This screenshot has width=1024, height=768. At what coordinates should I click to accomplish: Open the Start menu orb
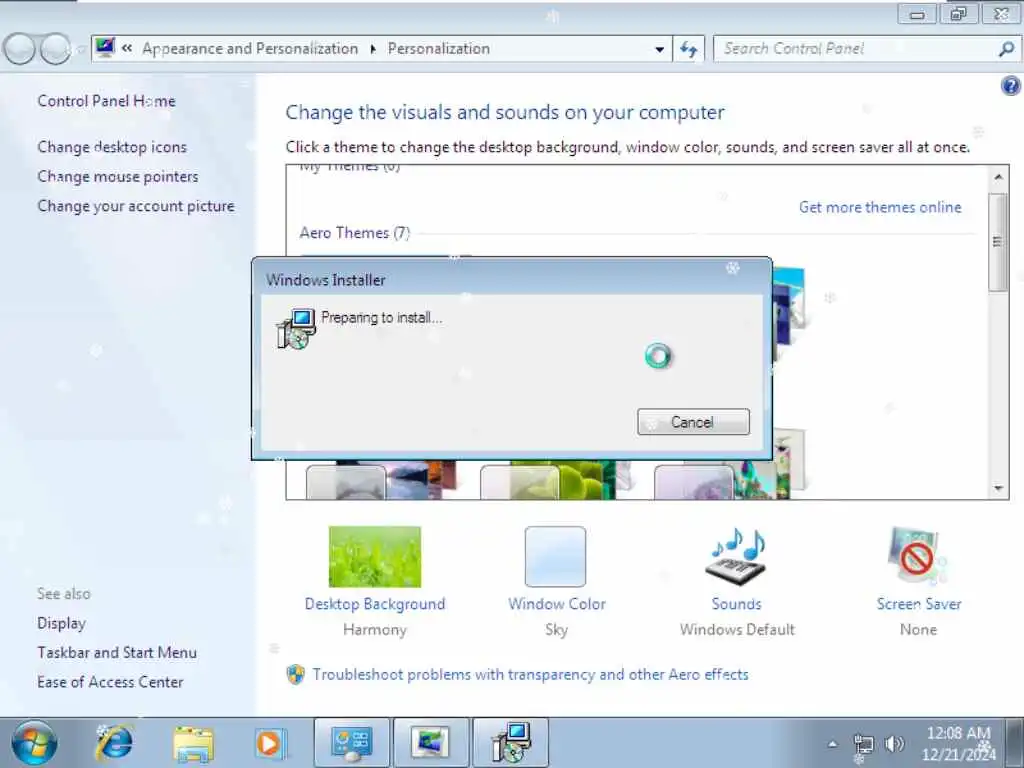(x=34, y=743)
